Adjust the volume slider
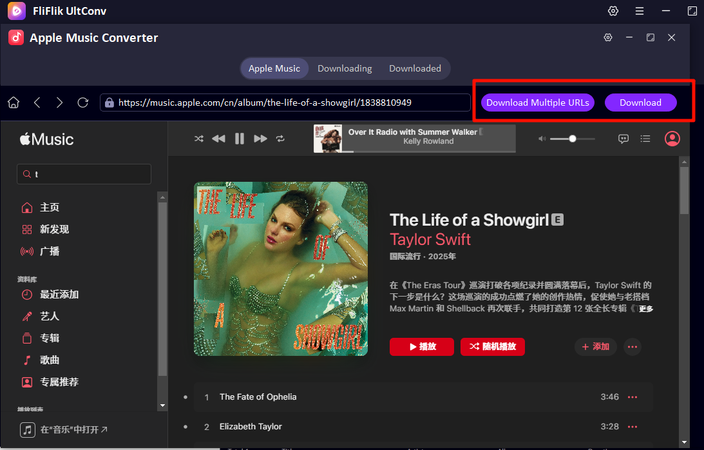Image resolution: width=704 pixels, height=450 pixels. point(572,139)
